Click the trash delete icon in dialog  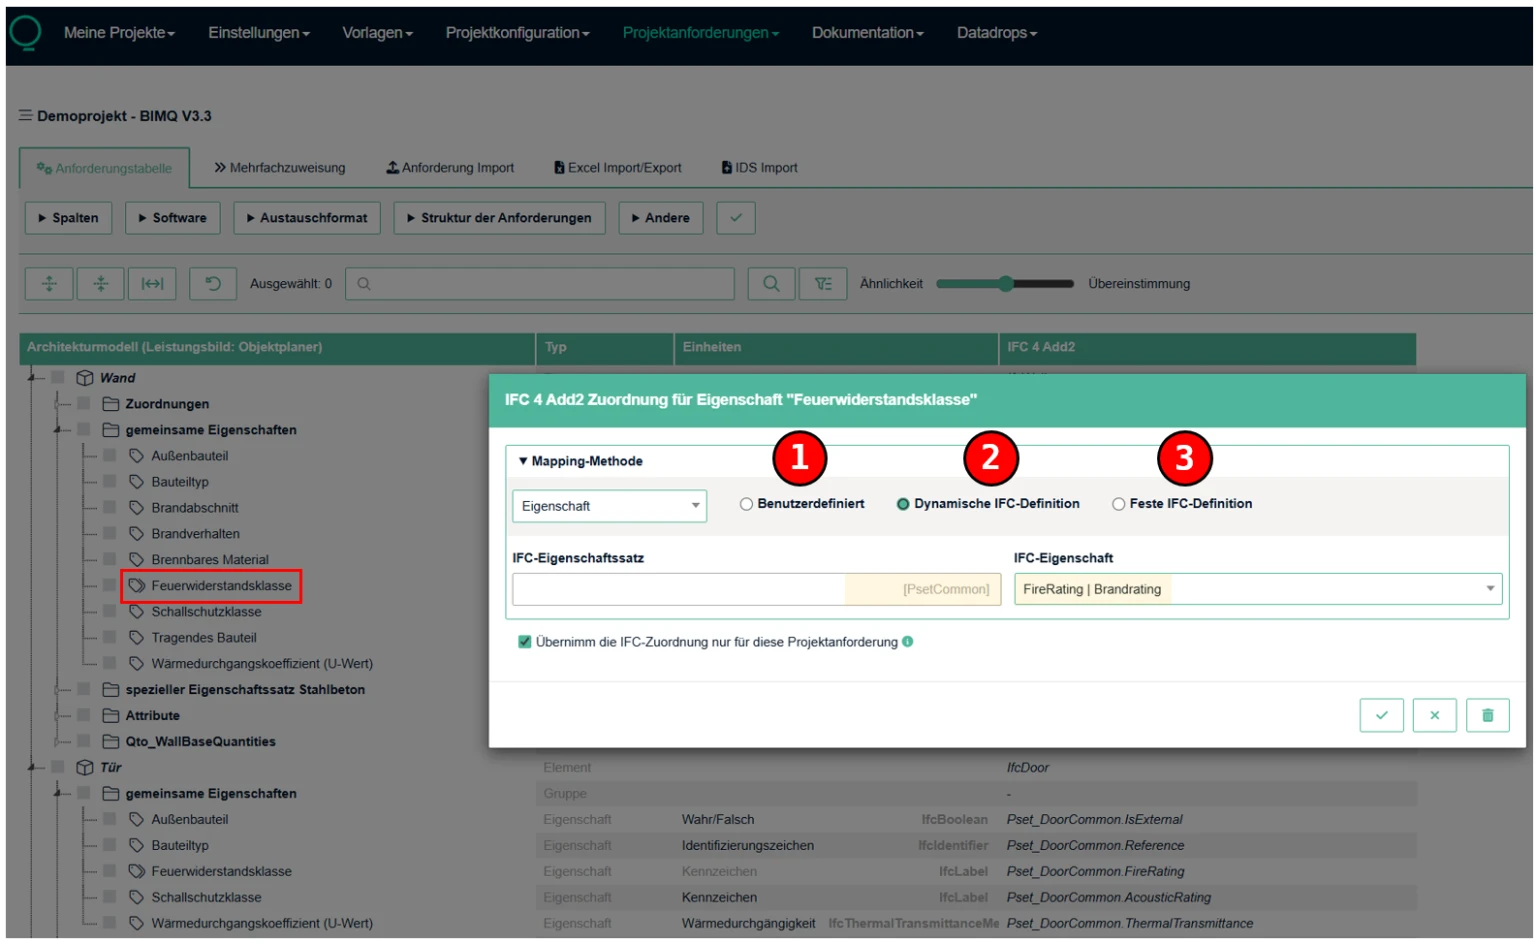[1487, 715]
